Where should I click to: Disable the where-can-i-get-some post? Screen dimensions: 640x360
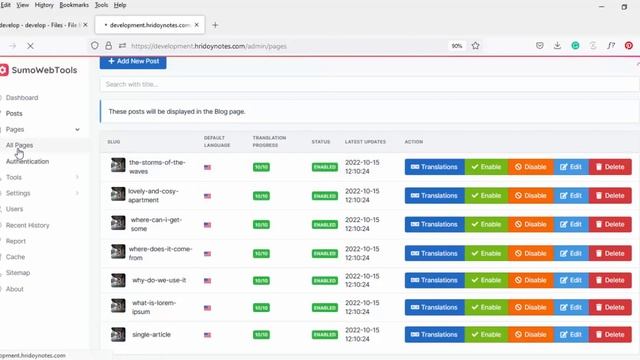pos(531,224)
